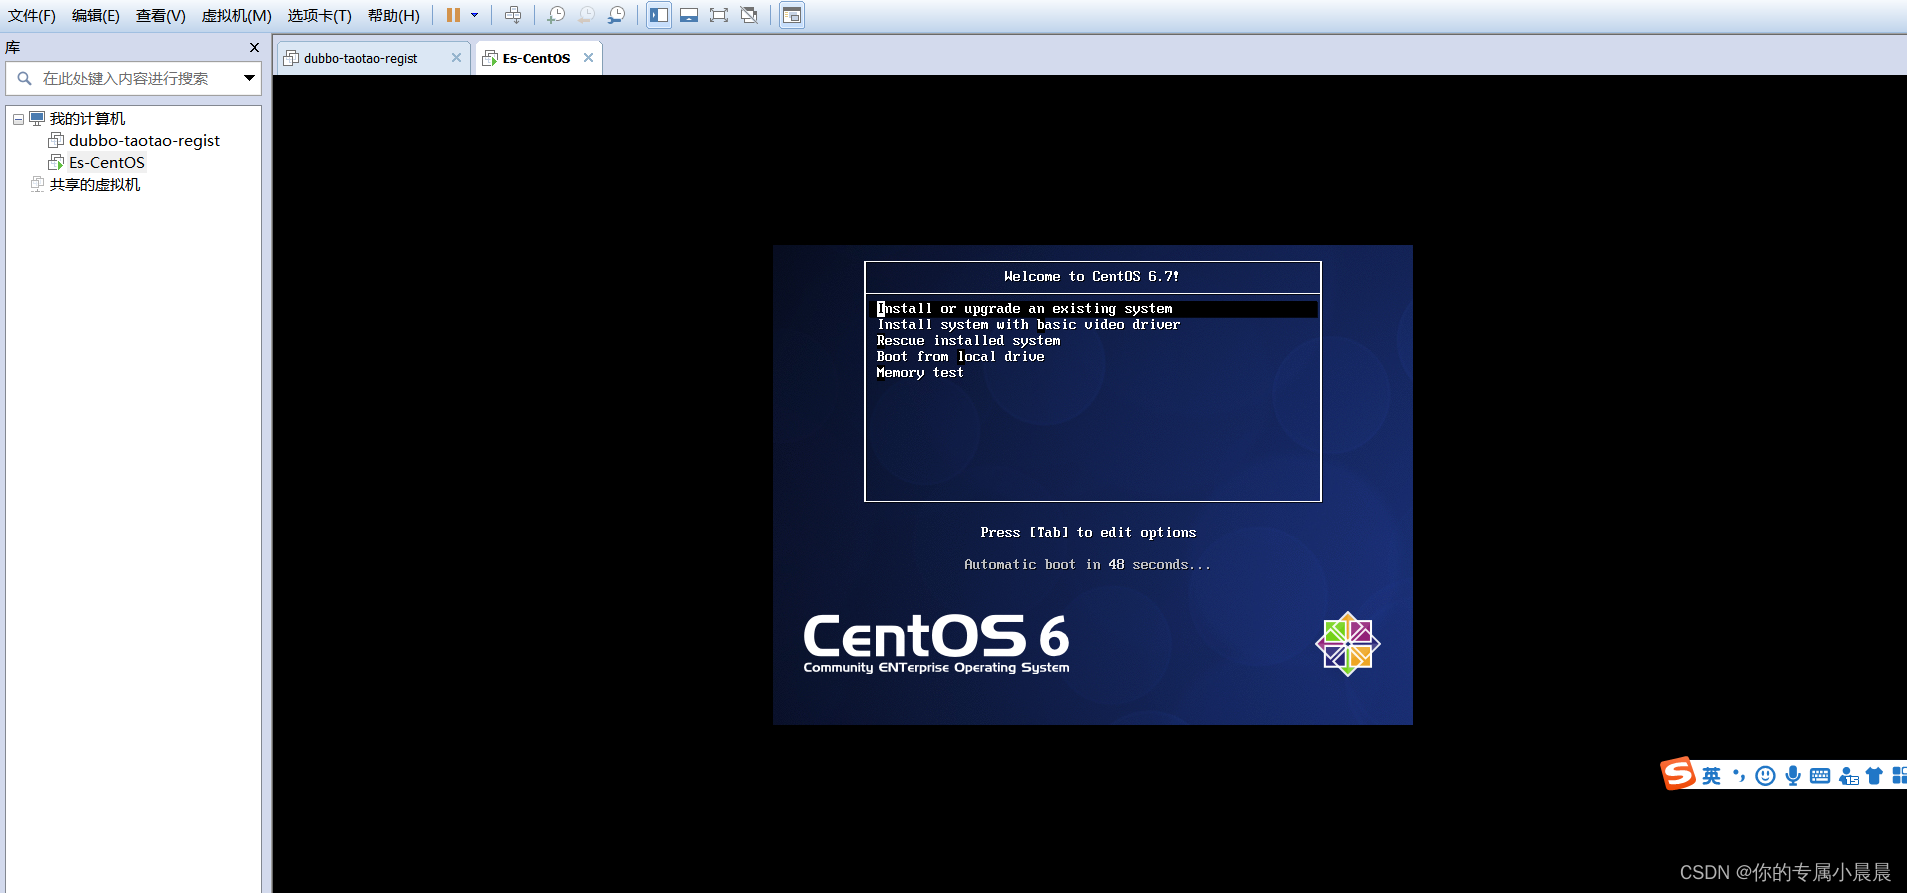
Task: Select 'Install system with basic video driver'
Action: click(x=1028, y=325)
